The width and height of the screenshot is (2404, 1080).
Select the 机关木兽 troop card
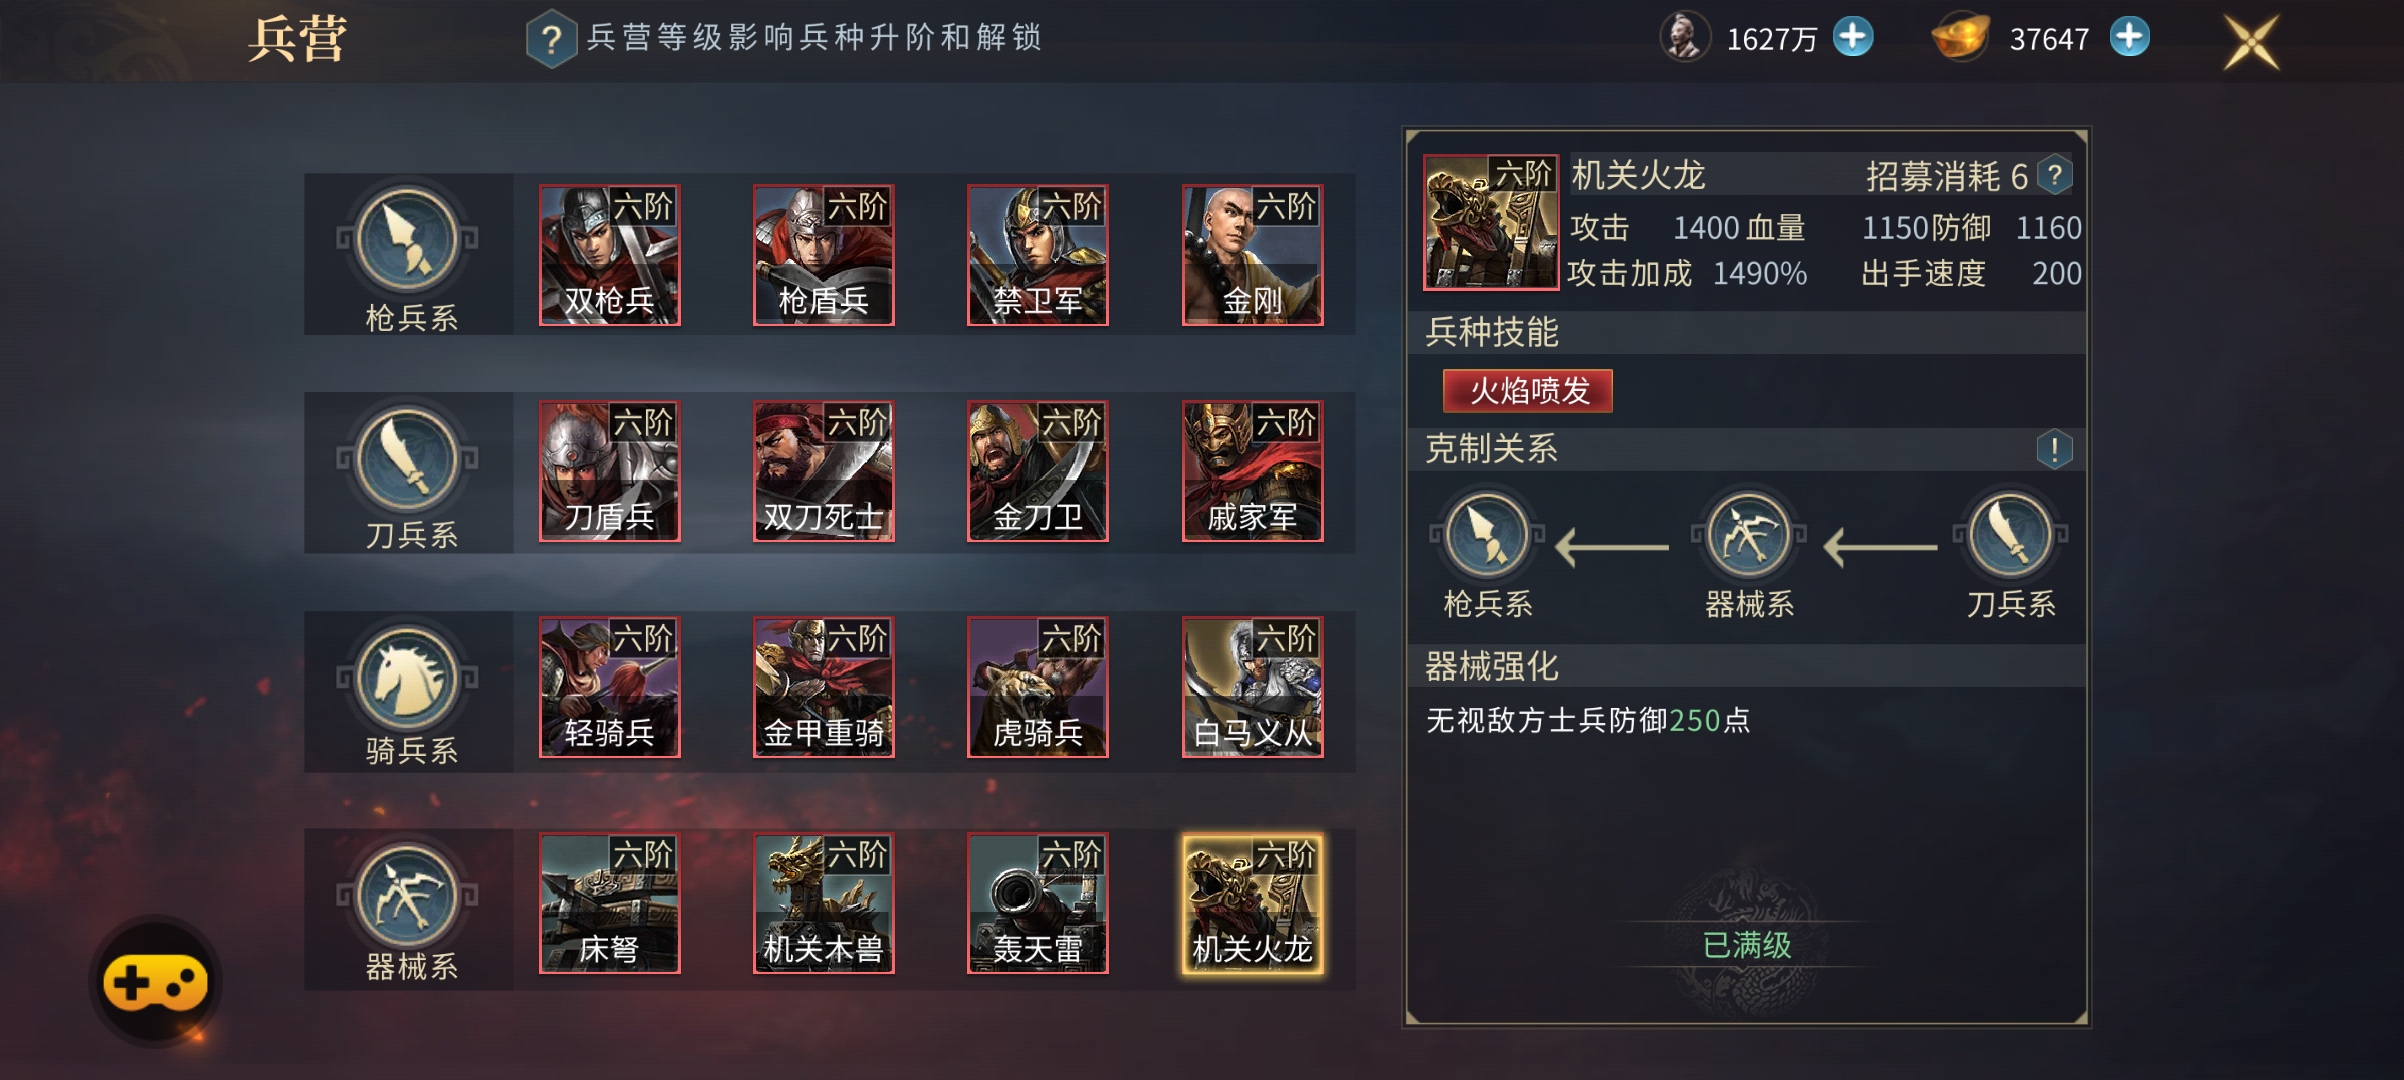click(x=824, y=903)
